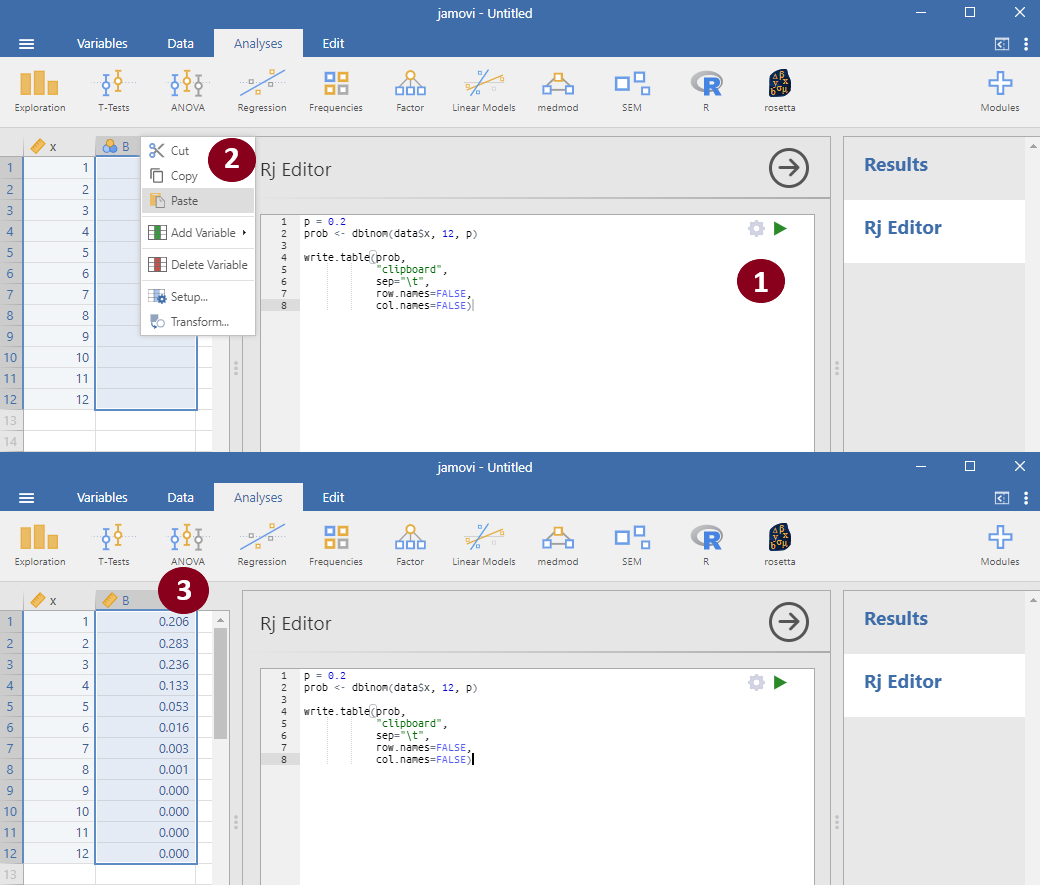Image resolution: width=1040 pixels, height=885 pixels.
Task: Select column header B in bottom window
Action: (146, 600)
